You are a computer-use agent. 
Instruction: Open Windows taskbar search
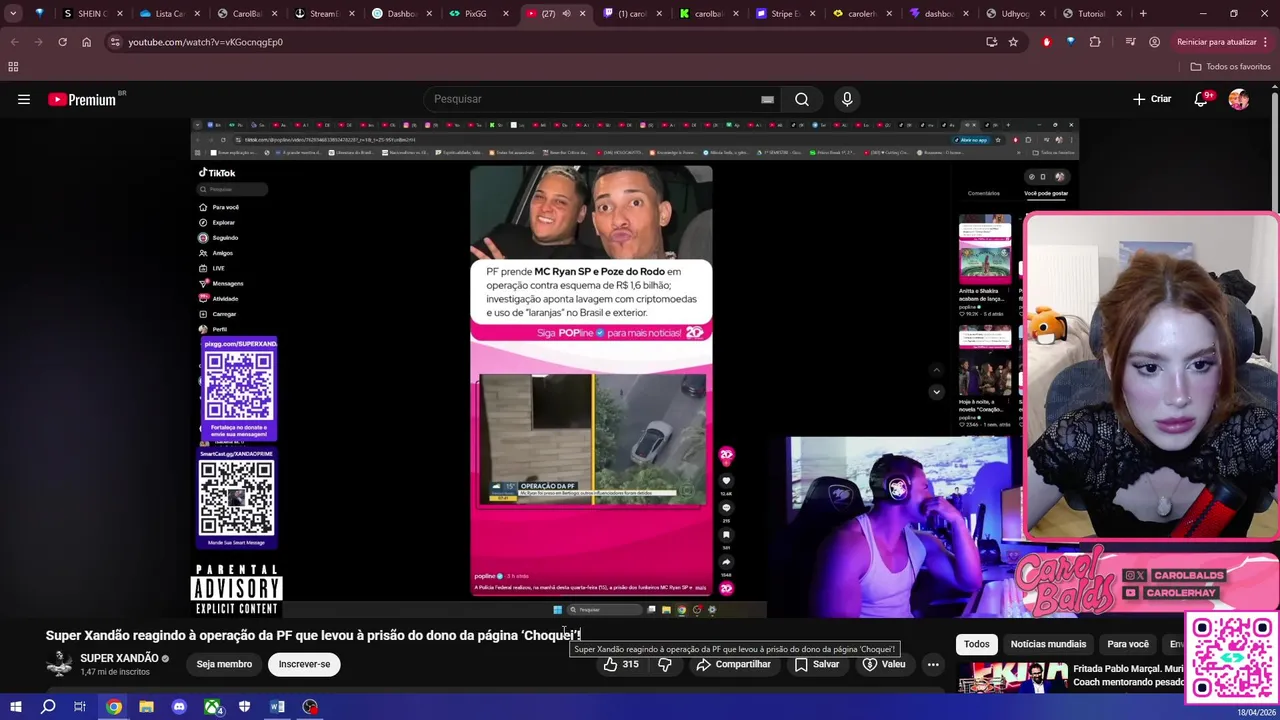(x=47, y=707)
